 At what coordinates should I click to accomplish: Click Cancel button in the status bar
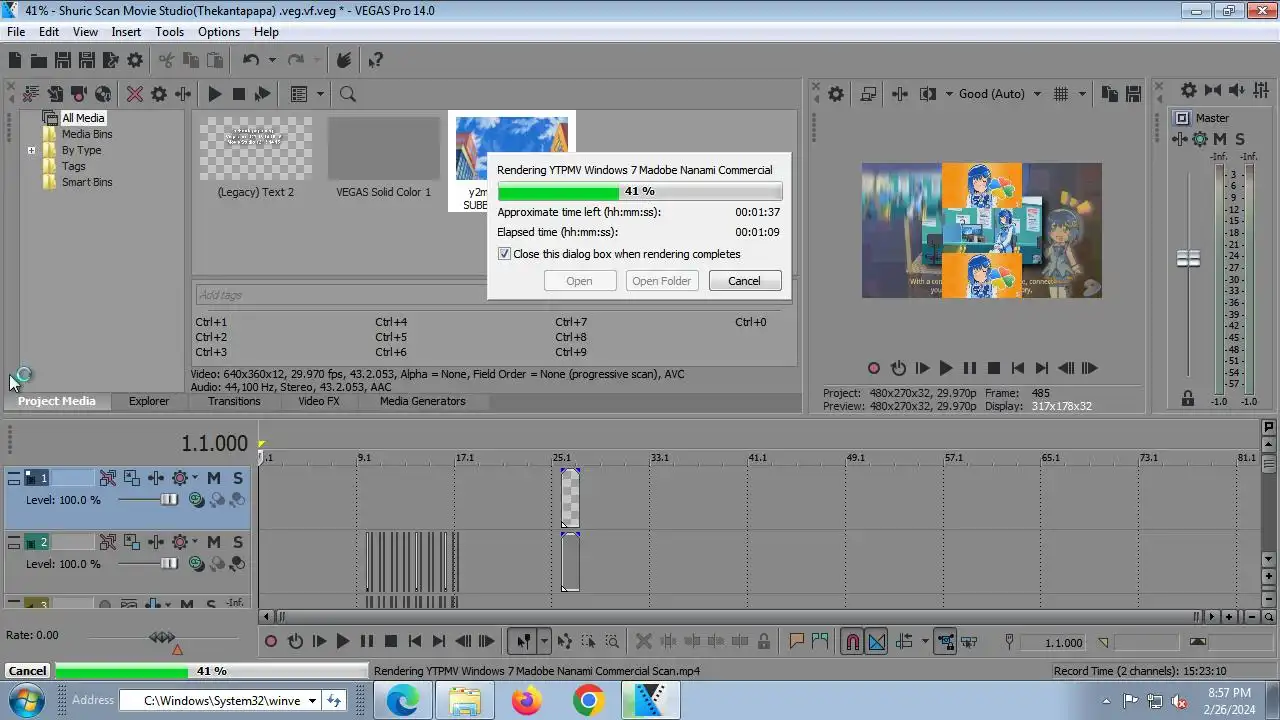click(x=27, y=671)
